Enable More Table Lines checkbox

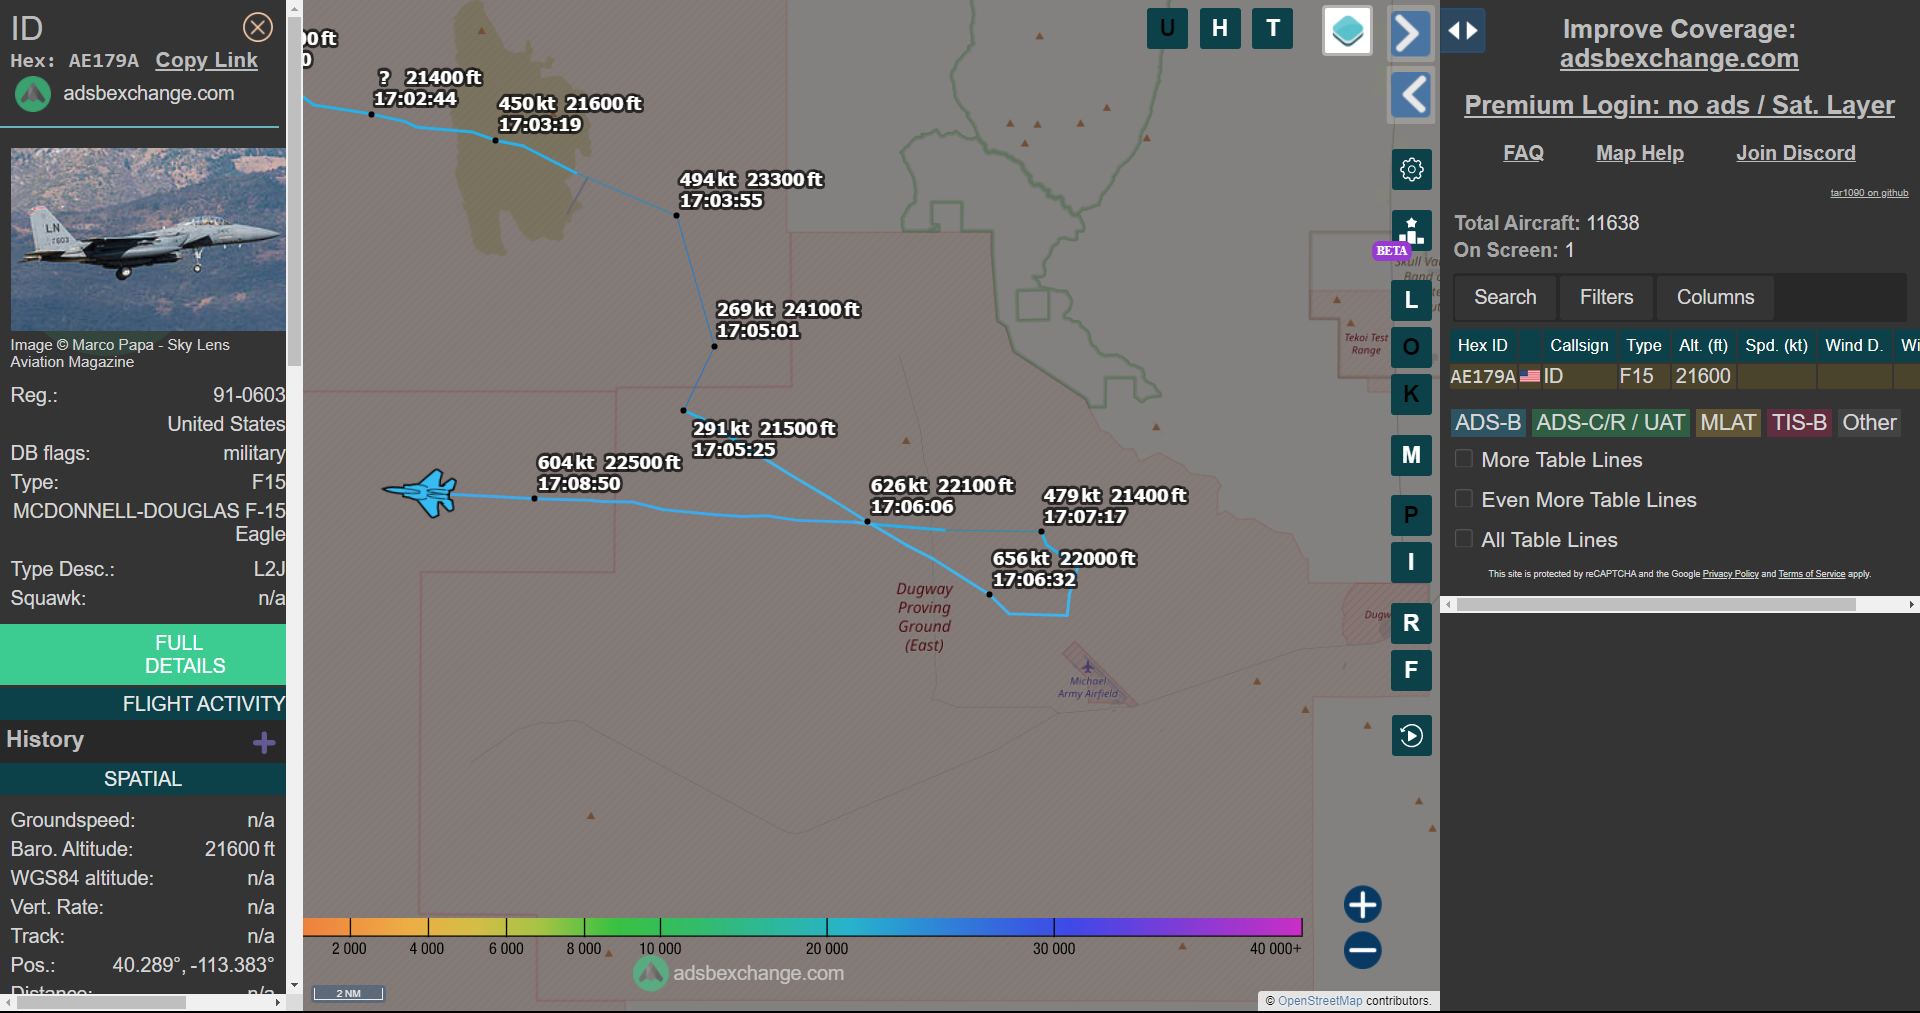1464,459
